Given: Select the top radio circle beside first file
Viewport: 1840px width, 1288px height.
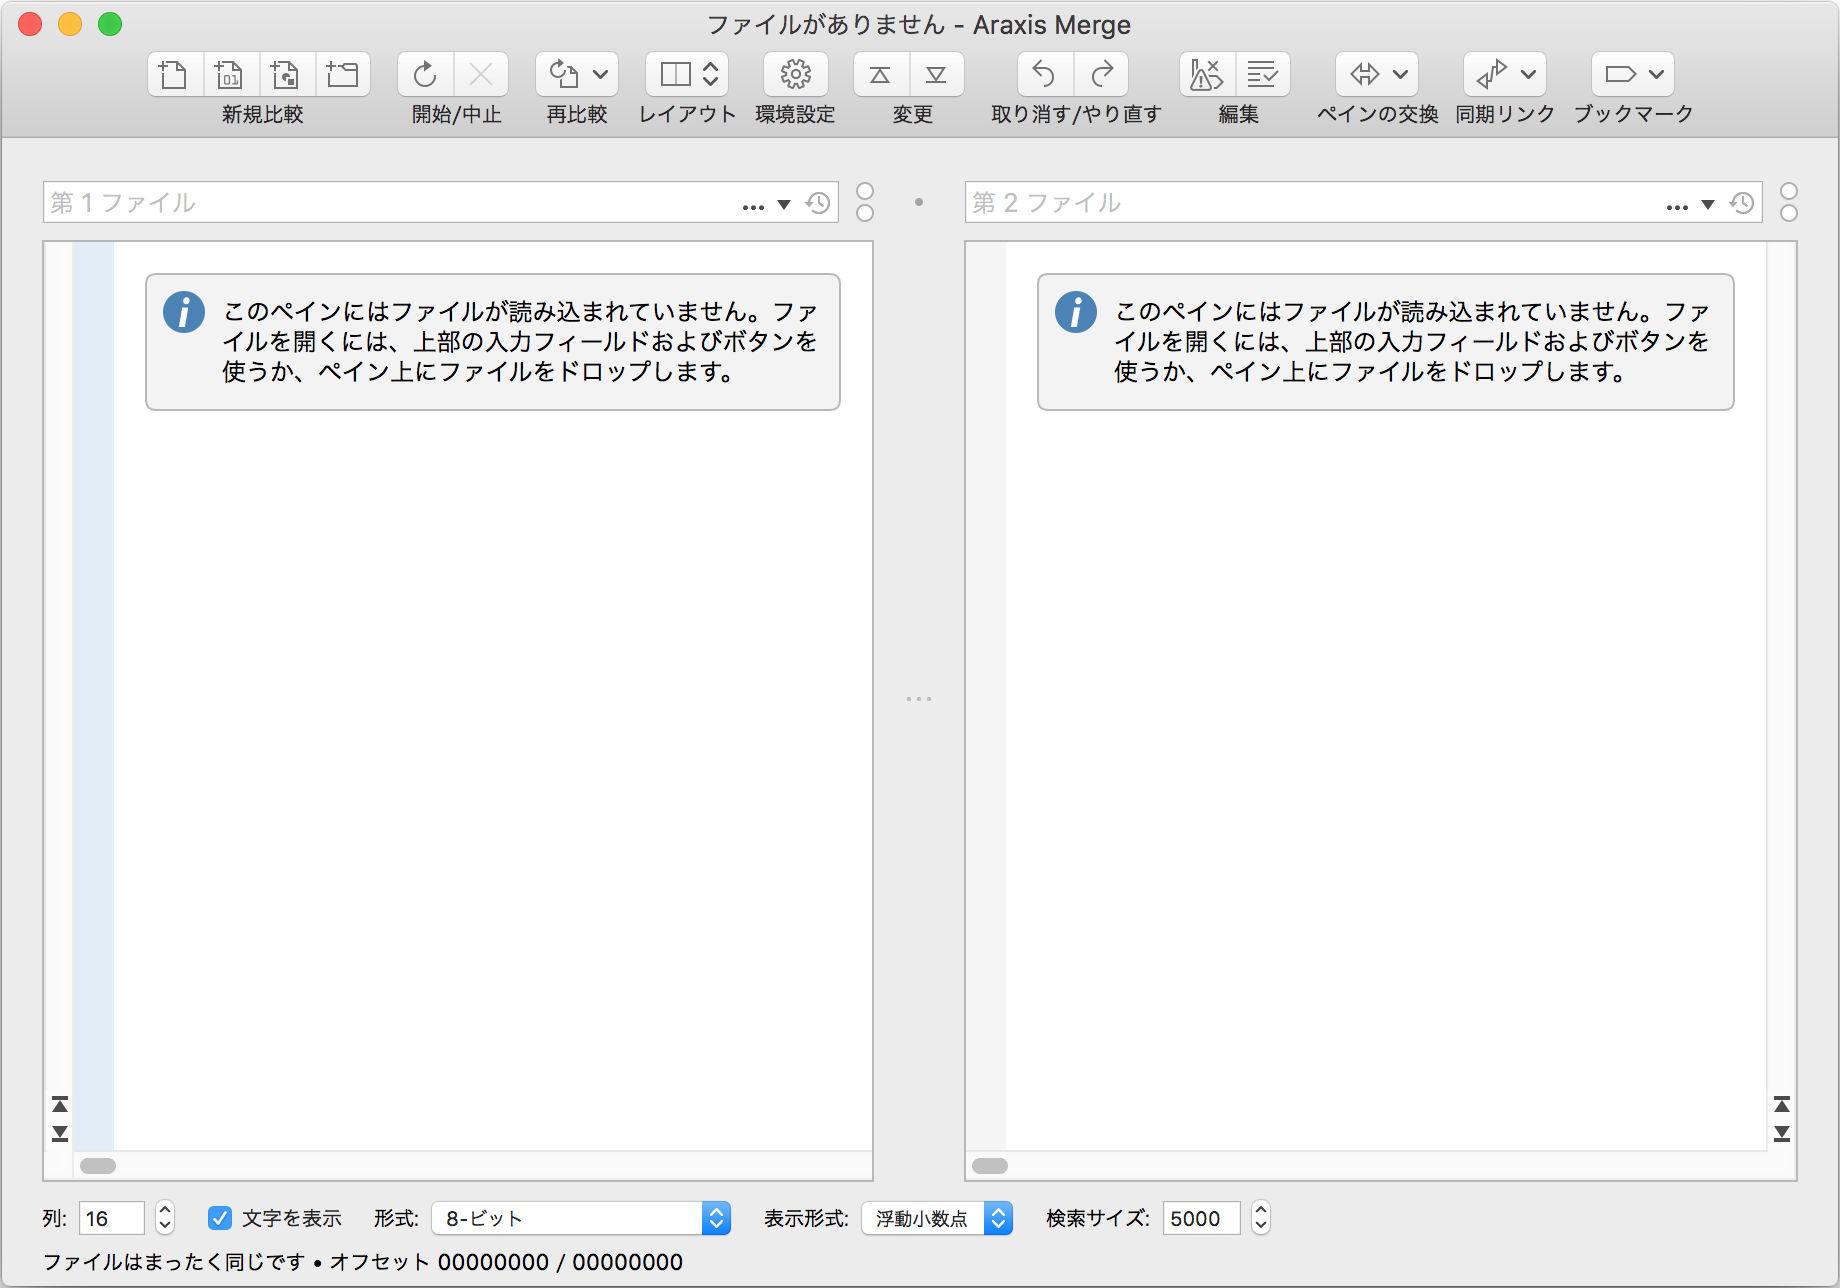Looking at the screenshot, I should (865, 191).
